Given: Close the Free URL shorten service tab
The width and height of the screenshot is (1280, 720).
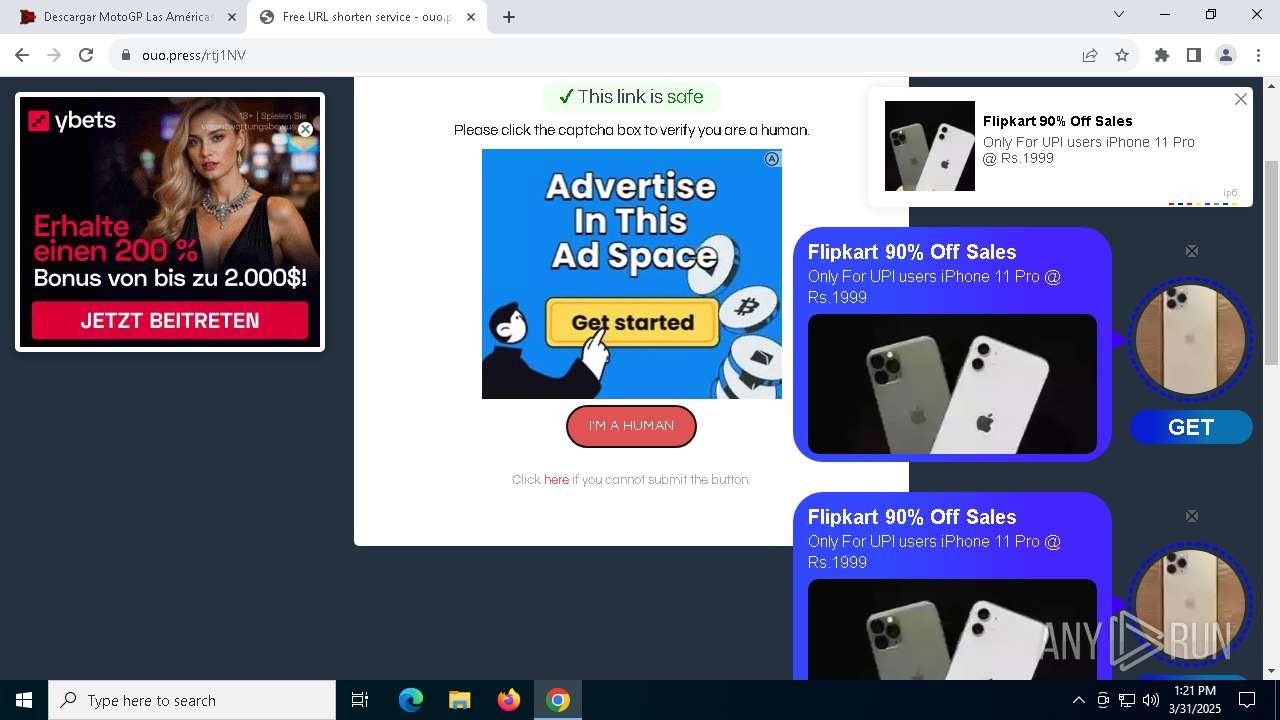Looking at the screenshot, I should coord(471,17).
